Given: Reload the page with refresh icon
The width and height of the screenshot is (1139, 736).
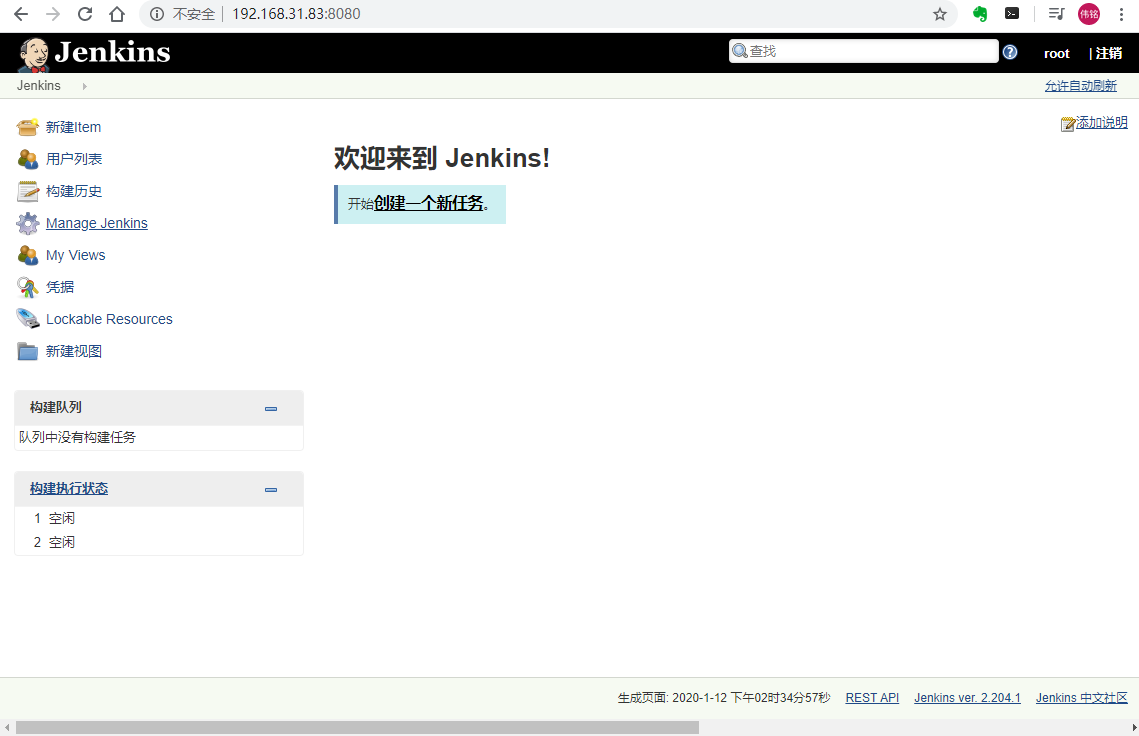Looking at the screenshot, I should [x=85, y=14].
